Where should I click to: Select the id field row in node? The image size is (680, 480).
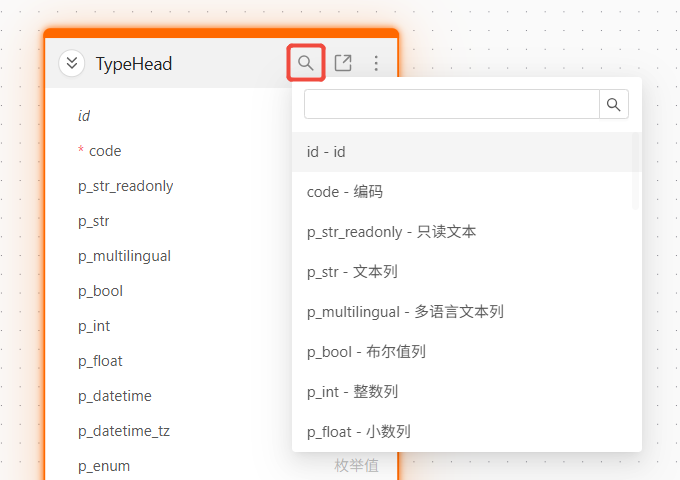click(84, 116)
